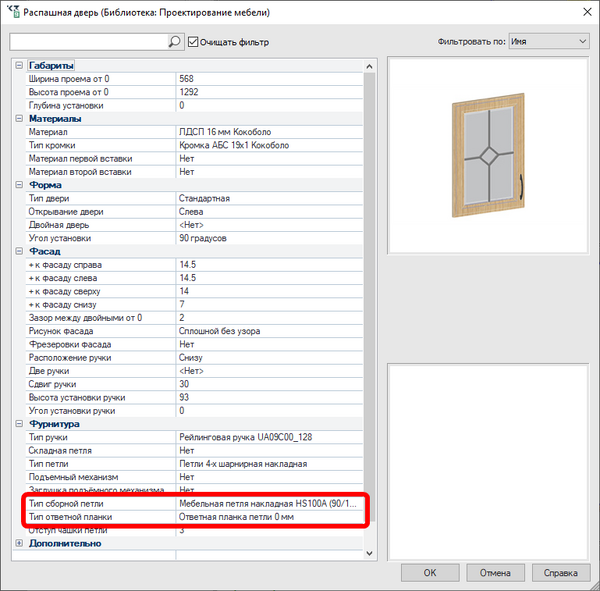The height and width of the screenshot is (591, 600).
Task: Collapse the "Материалы" section
Action: coord(19,119)
